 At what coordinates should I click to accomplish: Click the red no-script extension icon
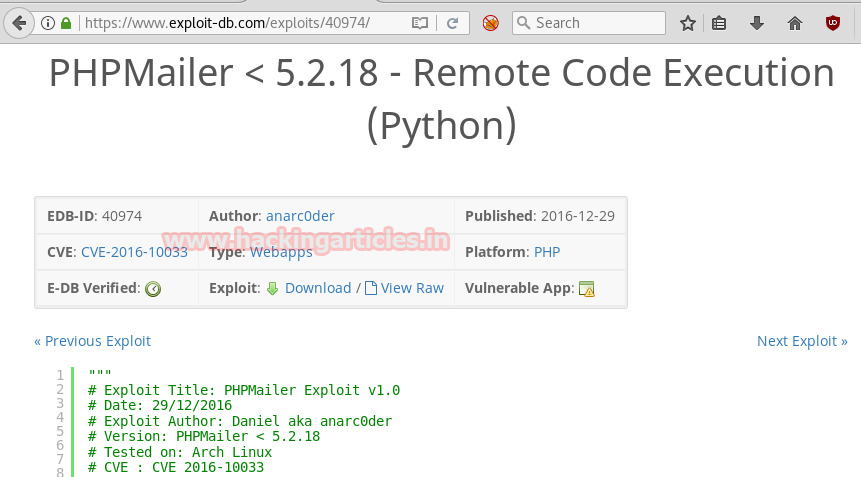pos(490,23)
